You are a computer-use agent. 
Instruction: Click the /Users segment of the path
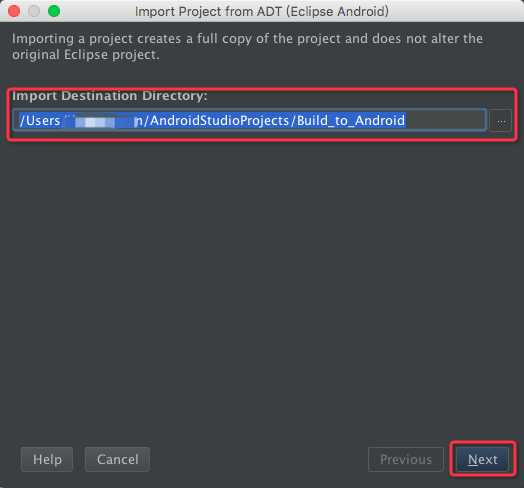(40, 120)
